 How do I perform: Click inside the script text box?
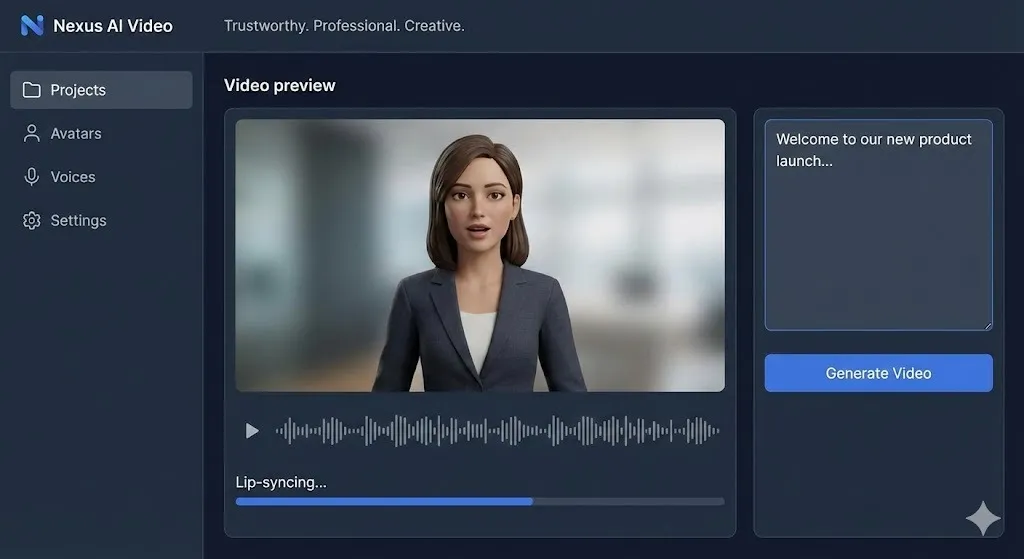click(878, 225)
